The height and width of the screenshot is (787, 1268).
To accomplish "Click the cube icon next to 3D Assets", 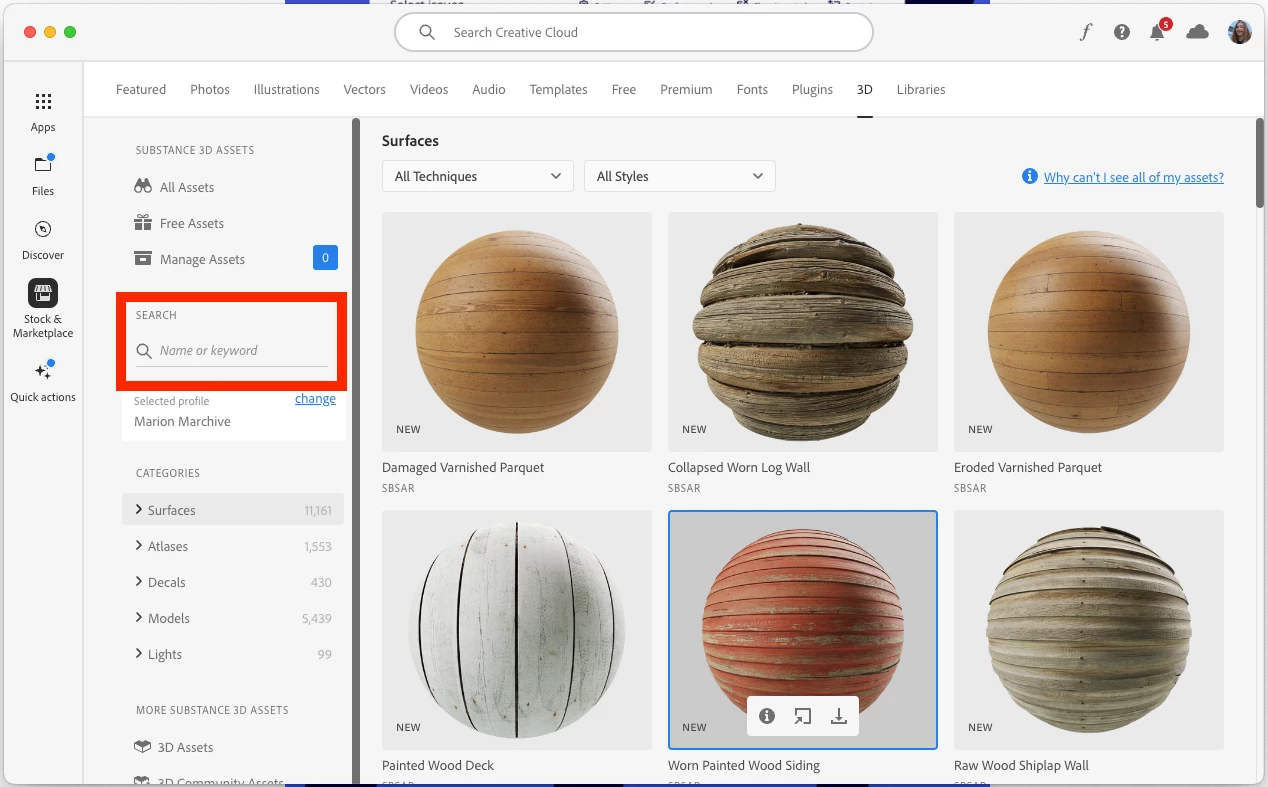I will (143, 747).
